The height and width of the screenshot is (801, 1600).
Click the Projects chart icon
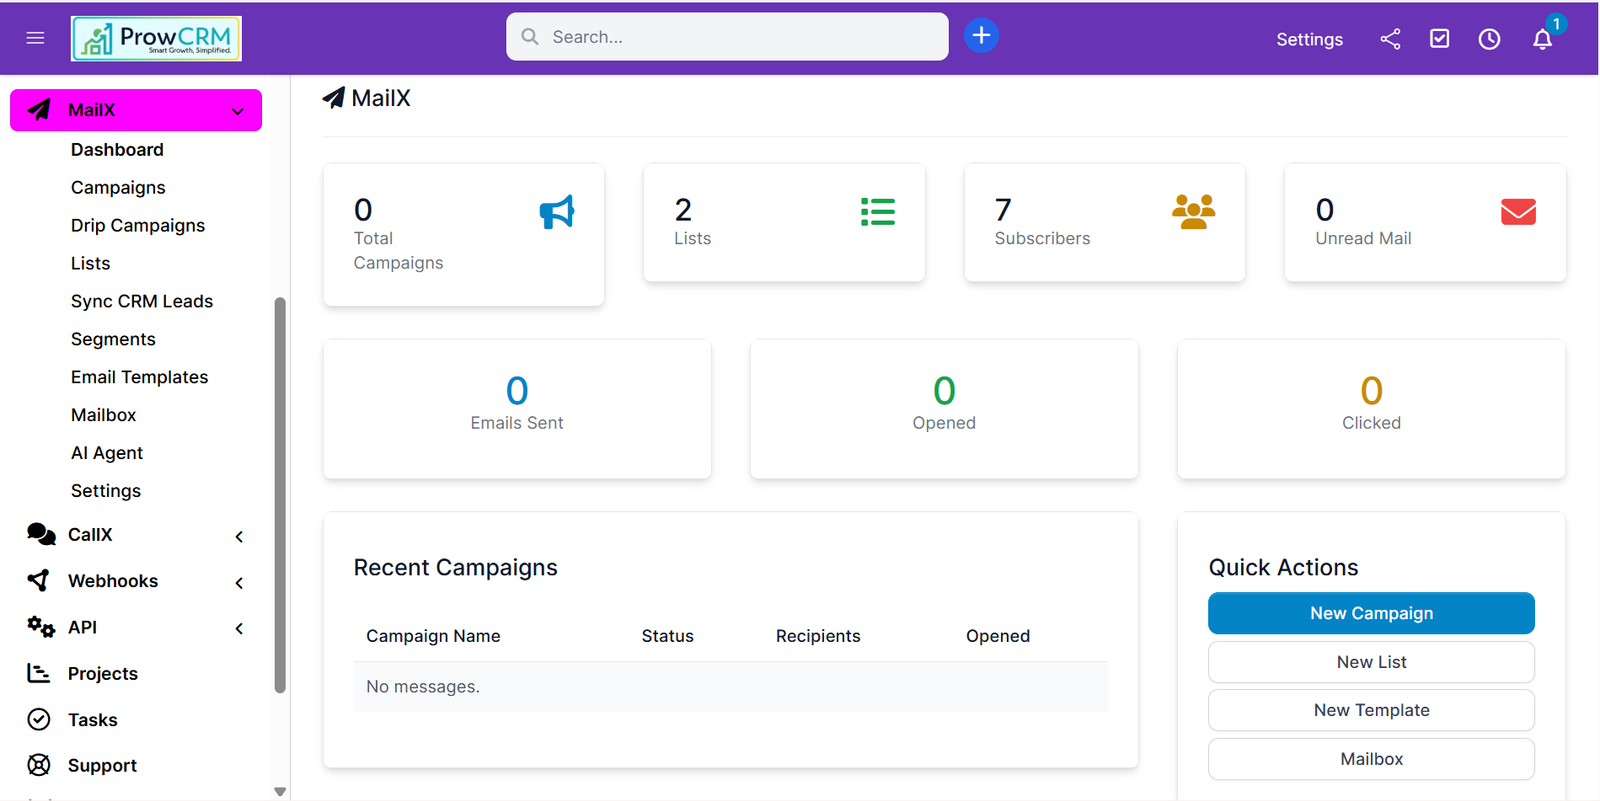pyautogui.click(x=39, y=673)
